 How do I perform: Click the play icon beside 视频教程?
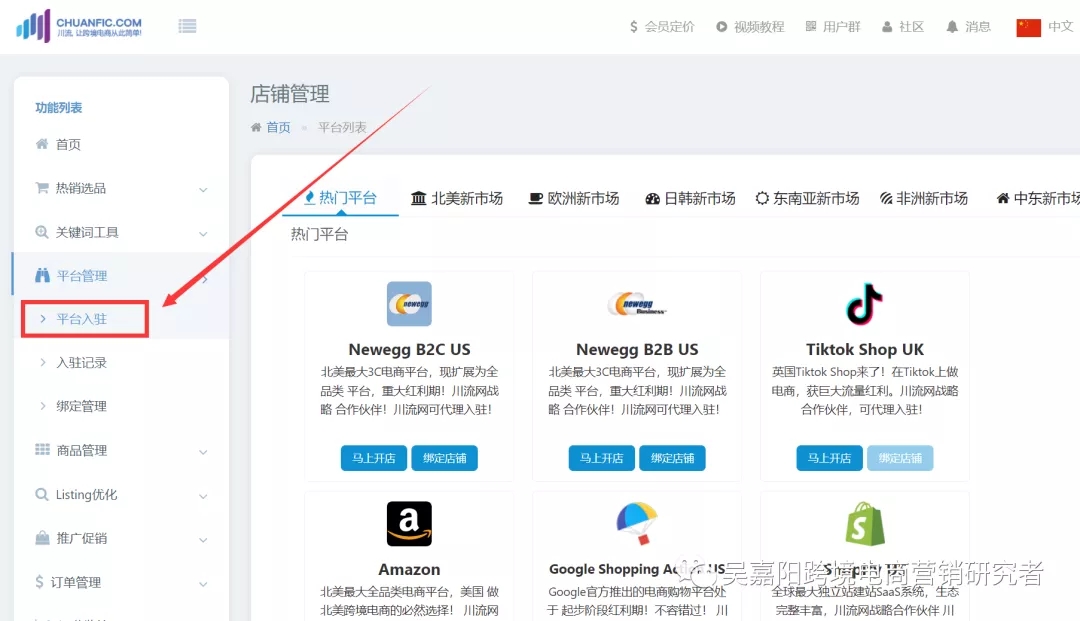tap(721, 27)
